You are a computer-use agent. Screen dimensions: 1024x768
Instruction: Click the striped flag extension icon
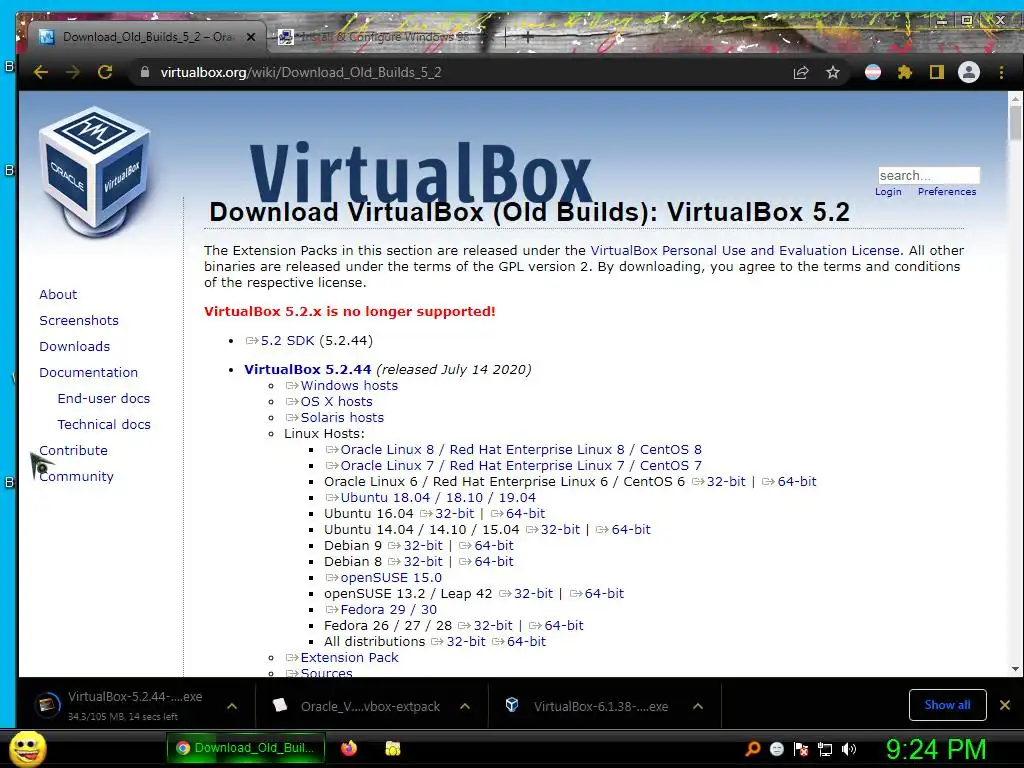(x=872, y=72)
